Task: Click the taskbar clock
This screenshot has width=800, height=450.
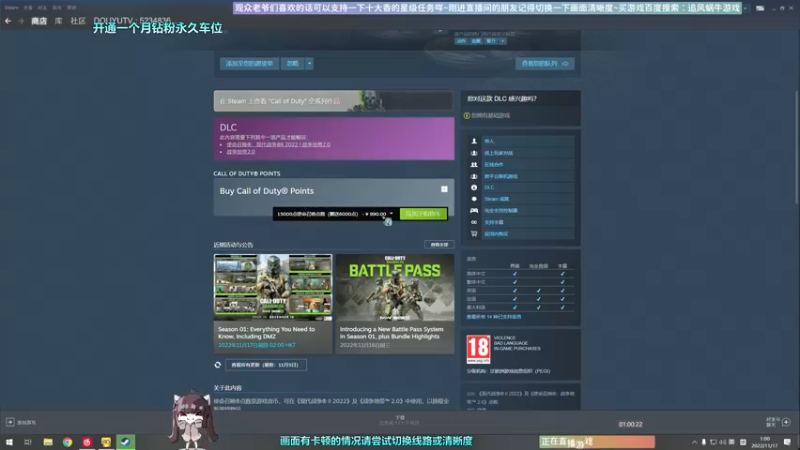Action: (x=765, y=442)
